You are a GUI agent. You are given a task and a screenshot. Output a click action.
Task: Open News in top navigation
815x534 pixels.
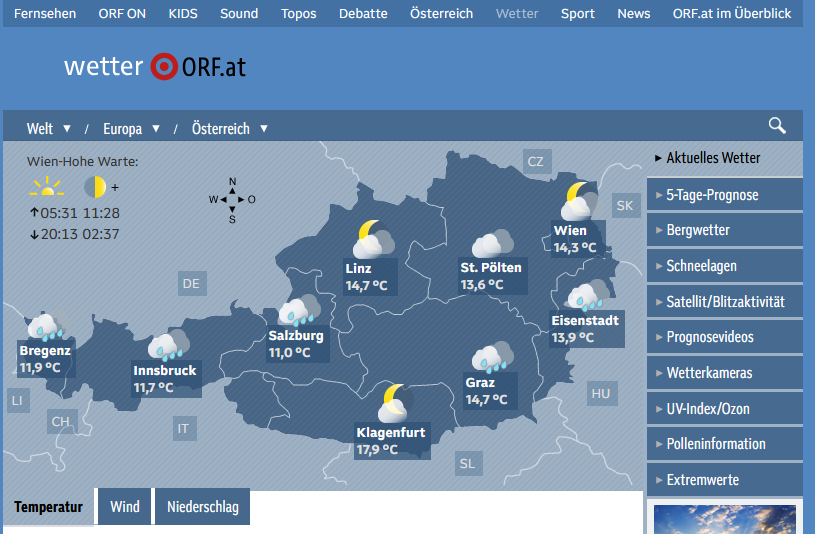[x=634, y=14]
